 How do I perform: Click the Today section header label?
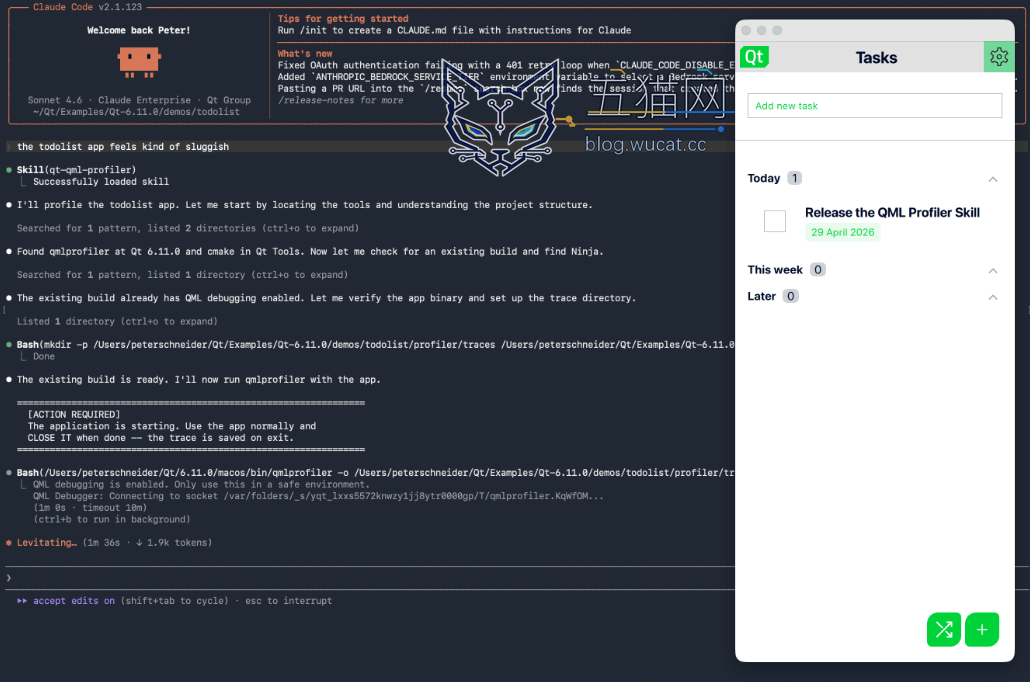point(763,178)
